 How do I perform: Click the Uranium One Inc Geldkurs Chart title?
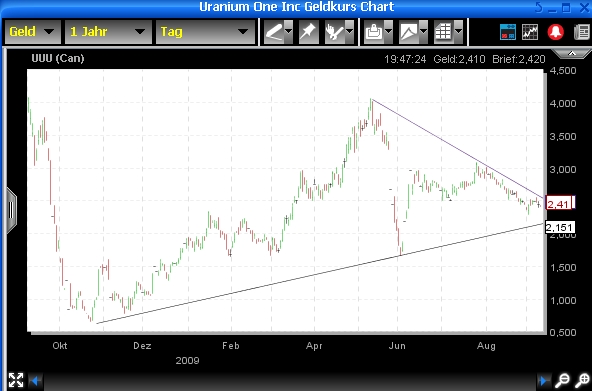(x=296, y=7)
